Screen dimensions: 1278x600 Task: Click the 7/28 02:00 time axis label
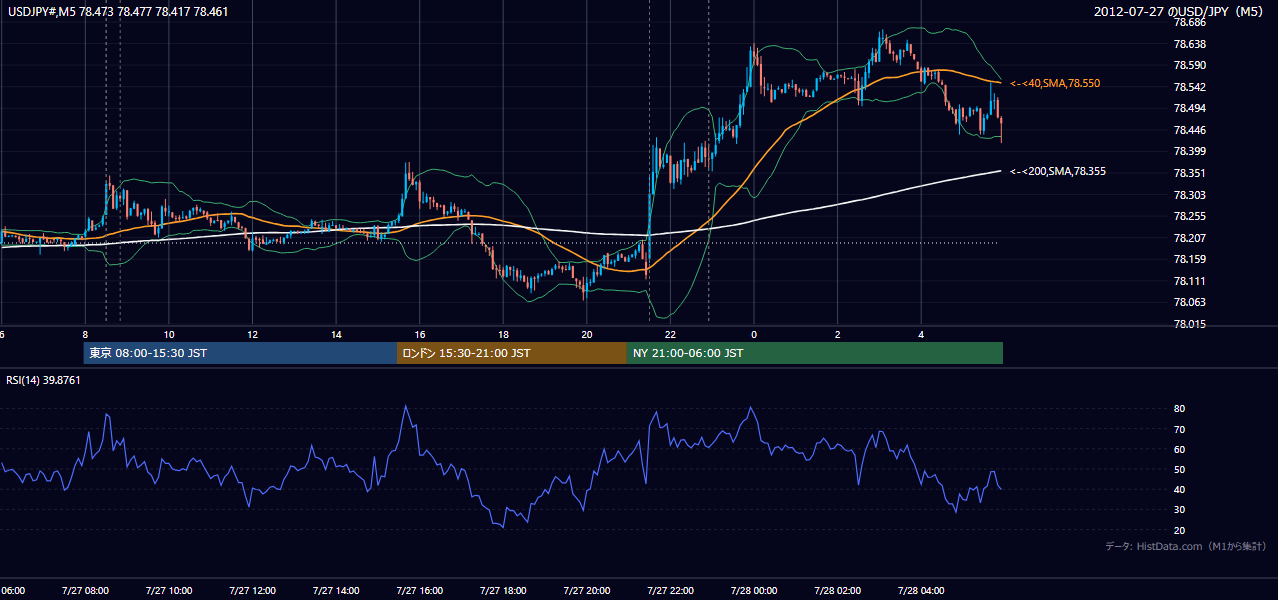(x=837, y=590)
